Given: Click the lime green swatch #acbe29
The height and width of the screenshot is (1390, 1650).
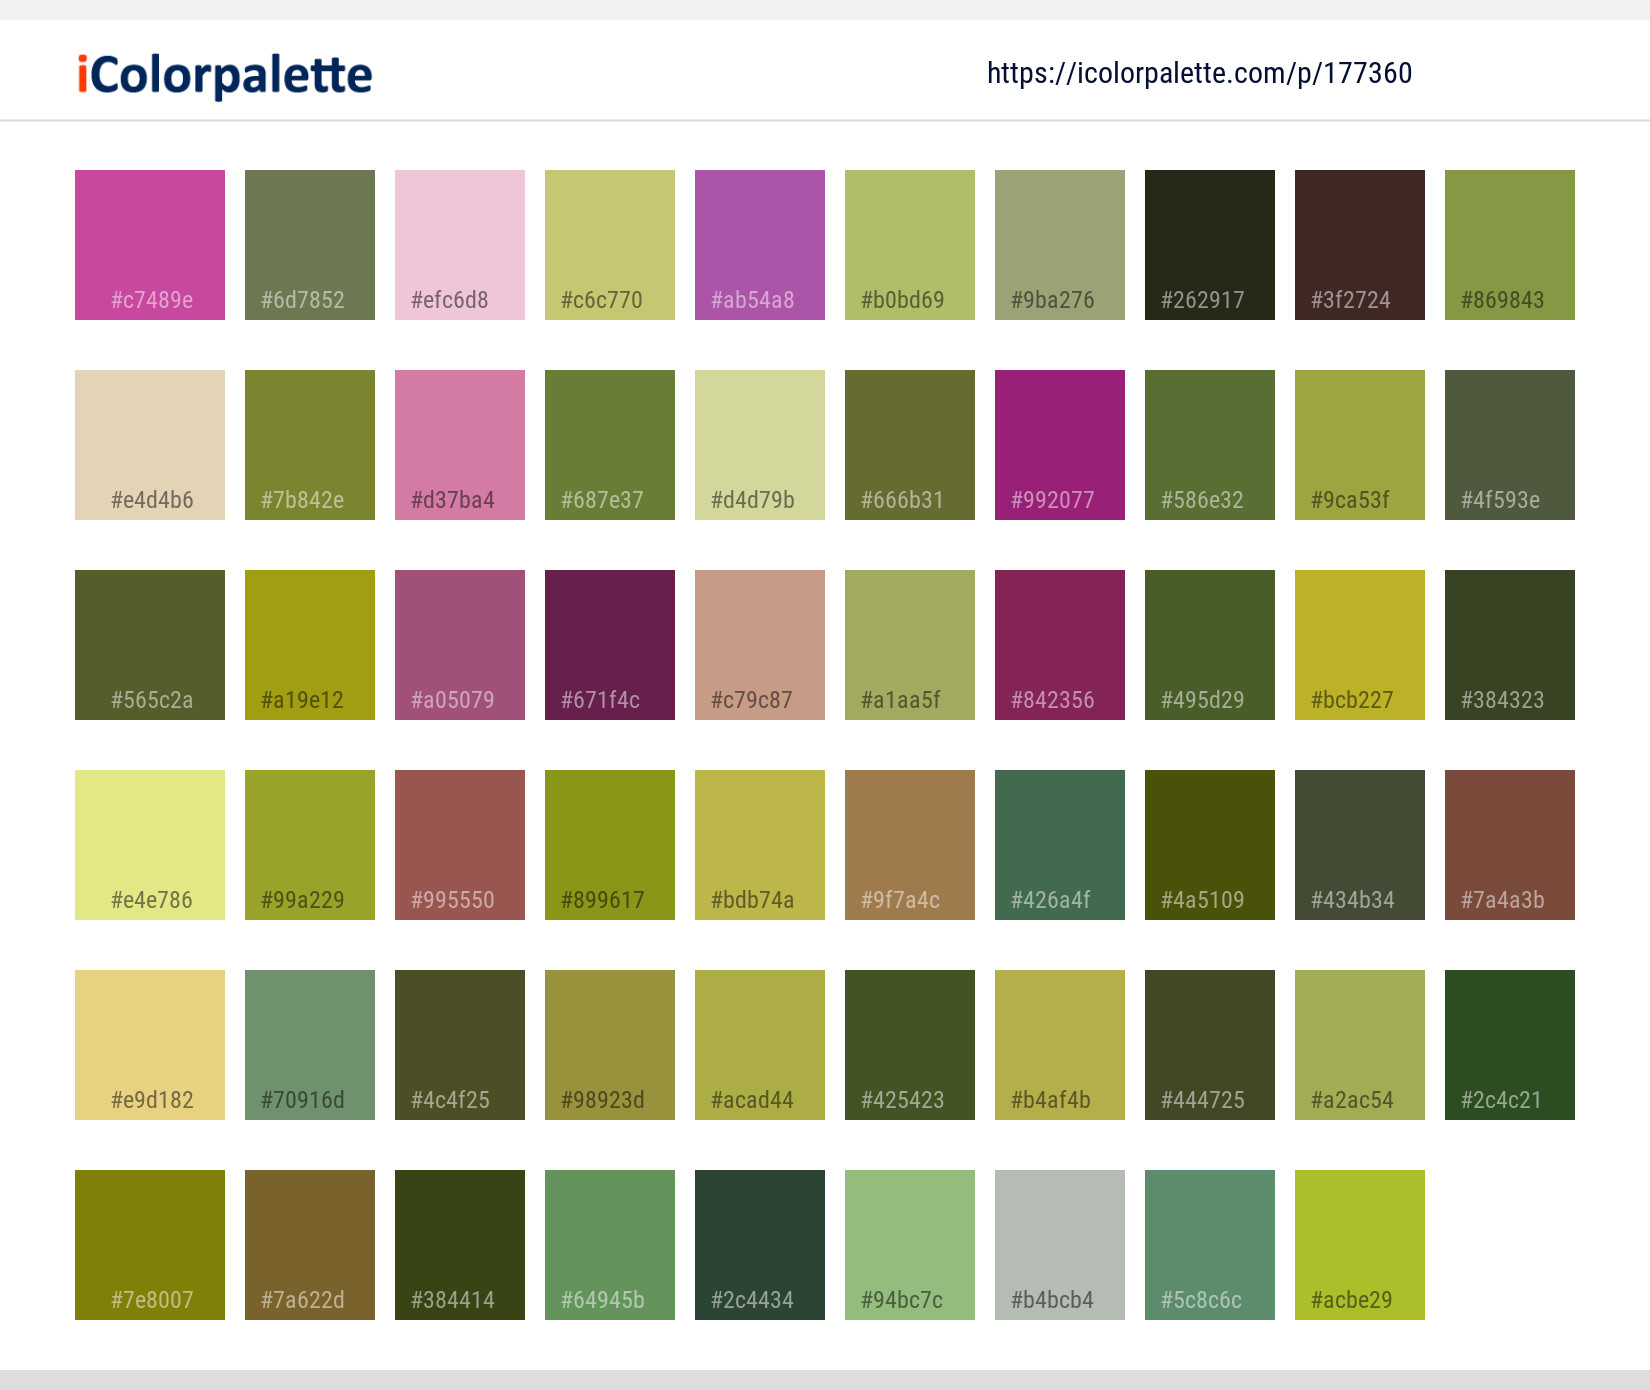Looking at the screenshot, I should click(1359, 1244).
